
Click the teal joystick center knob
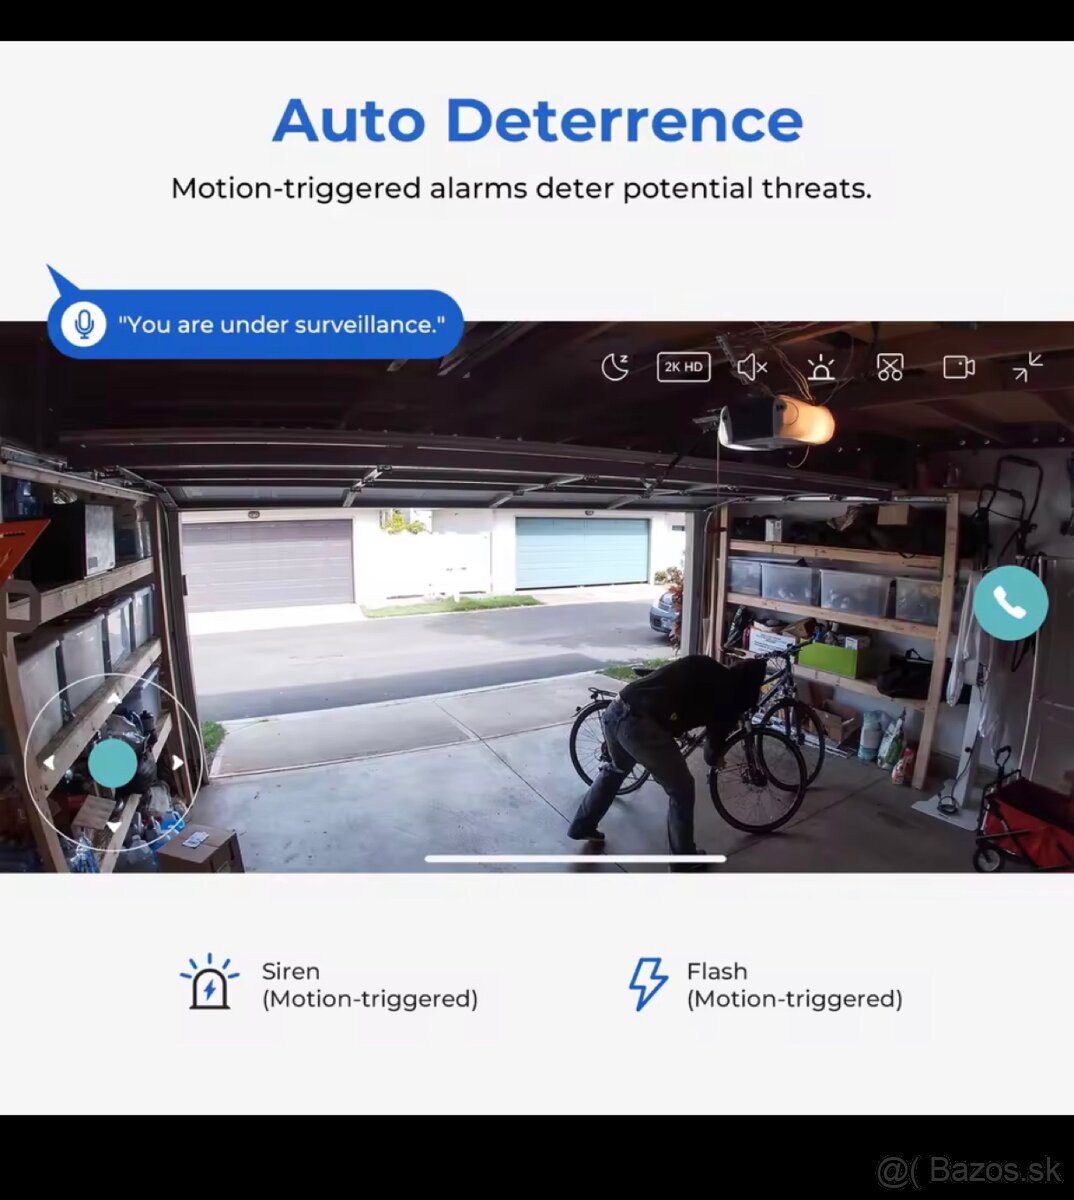(113, 763)
